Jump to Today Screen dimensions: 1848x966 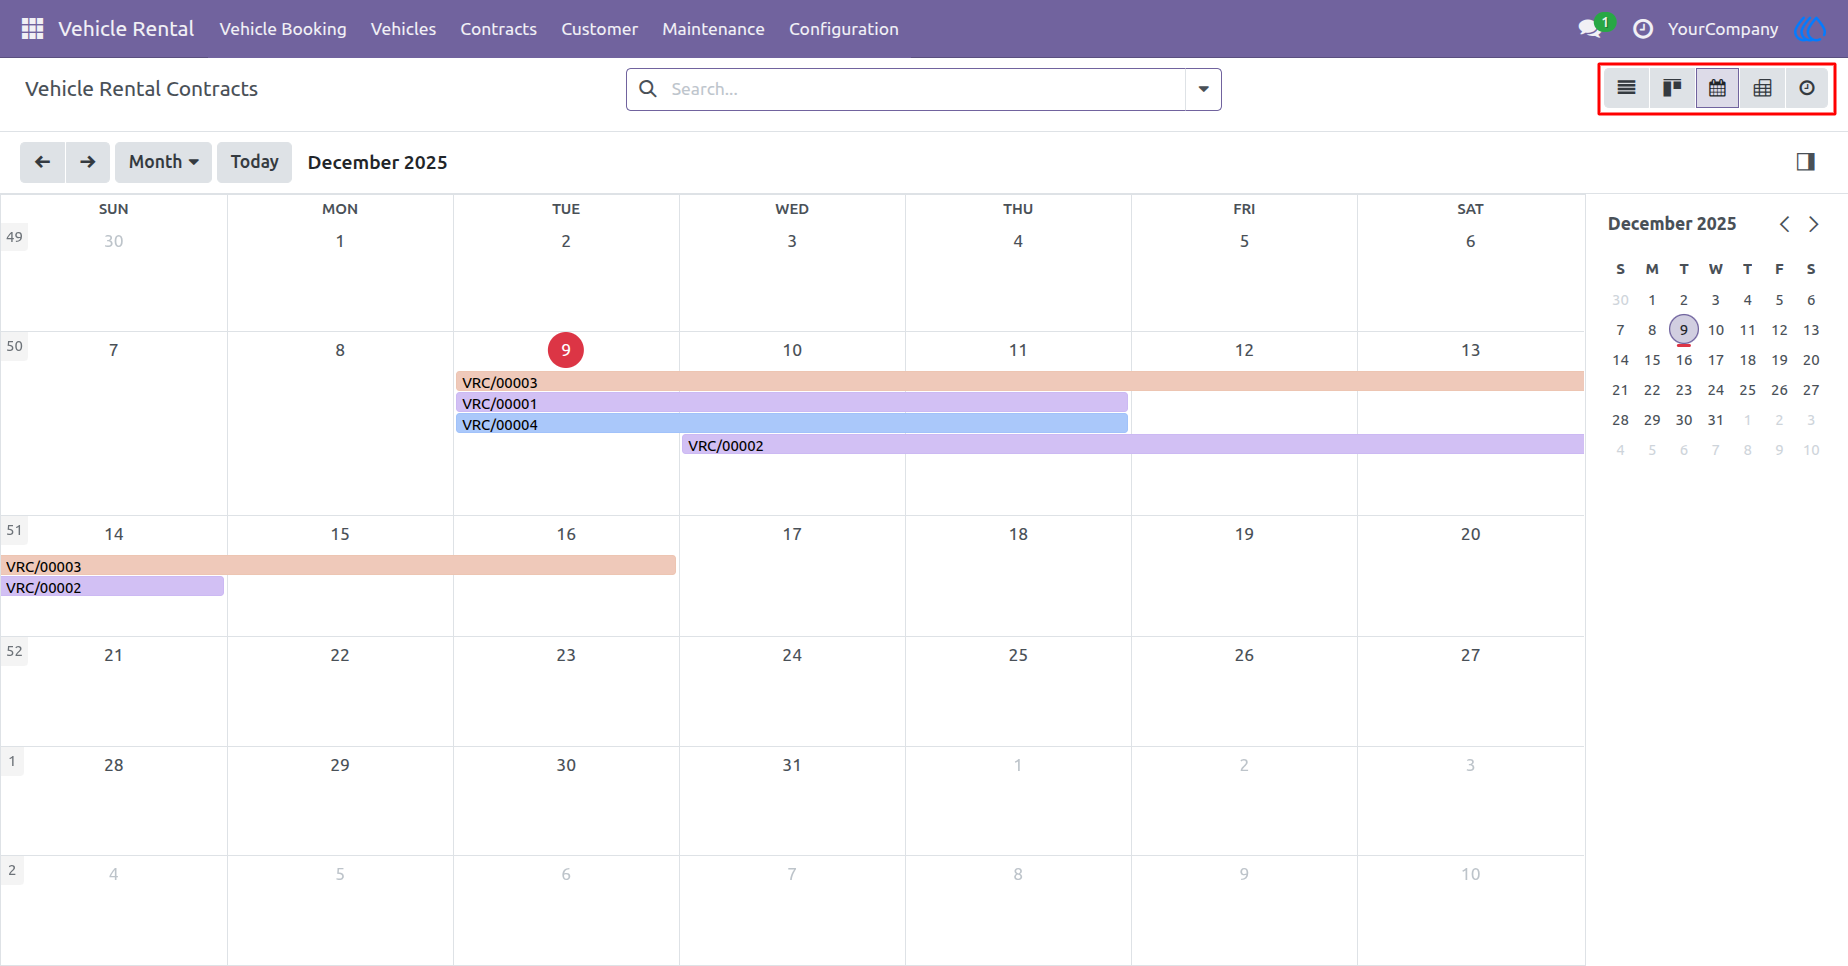point(254,162)
